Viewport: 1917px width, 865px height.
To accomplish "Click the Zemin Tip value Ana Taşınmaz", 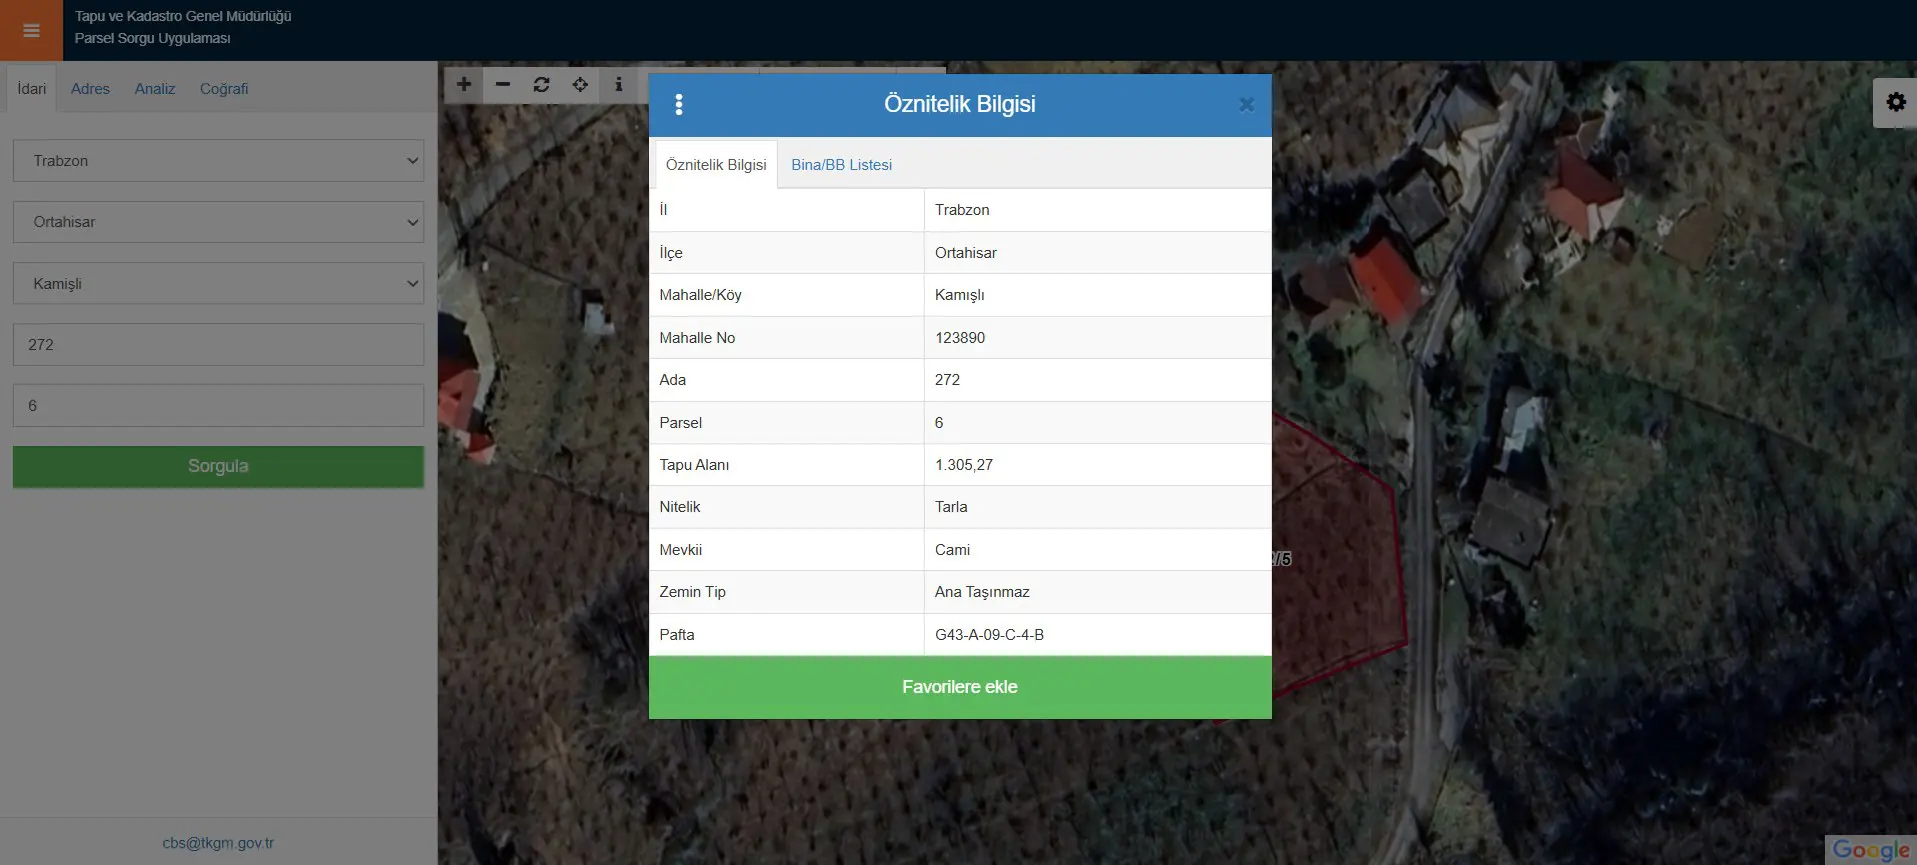I will tap(982, 592).
